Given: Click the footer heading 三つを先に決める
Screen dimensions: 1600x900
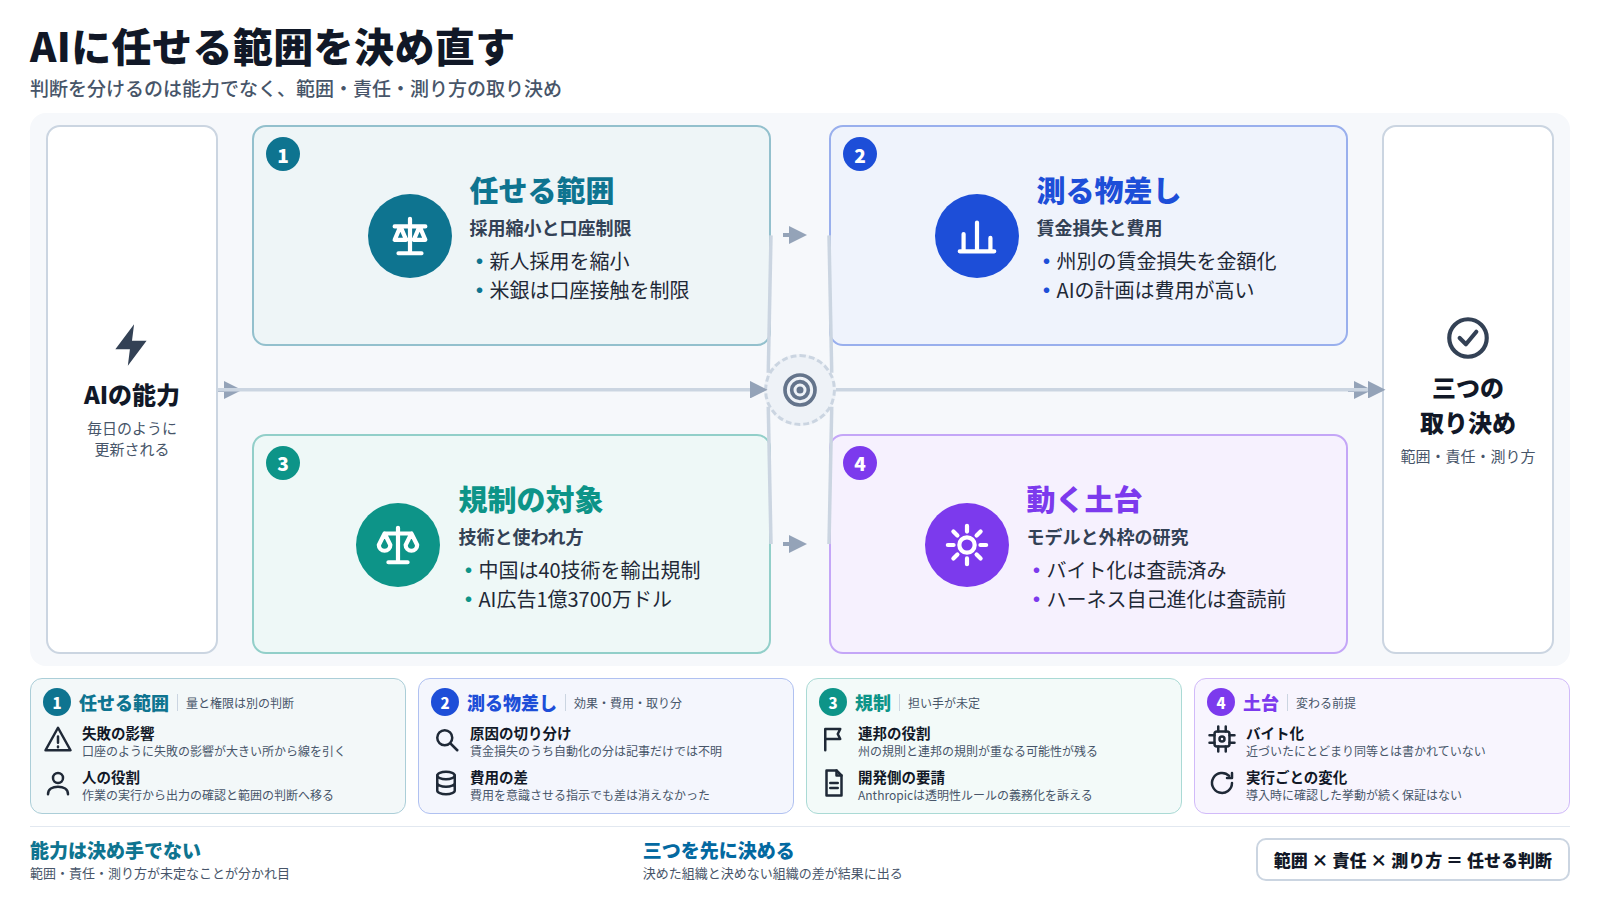Looking at the screenshot, I should click(718, 851).
